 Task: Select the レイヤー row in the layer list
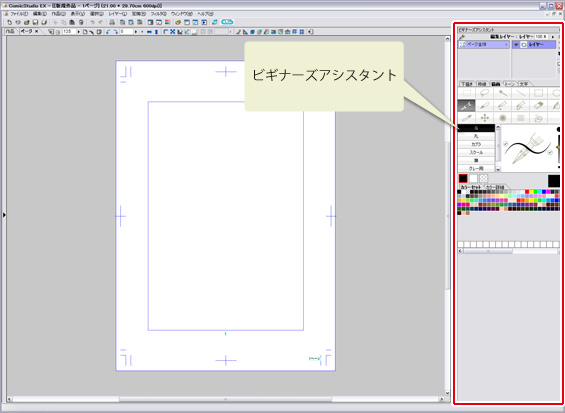[534, 45]
